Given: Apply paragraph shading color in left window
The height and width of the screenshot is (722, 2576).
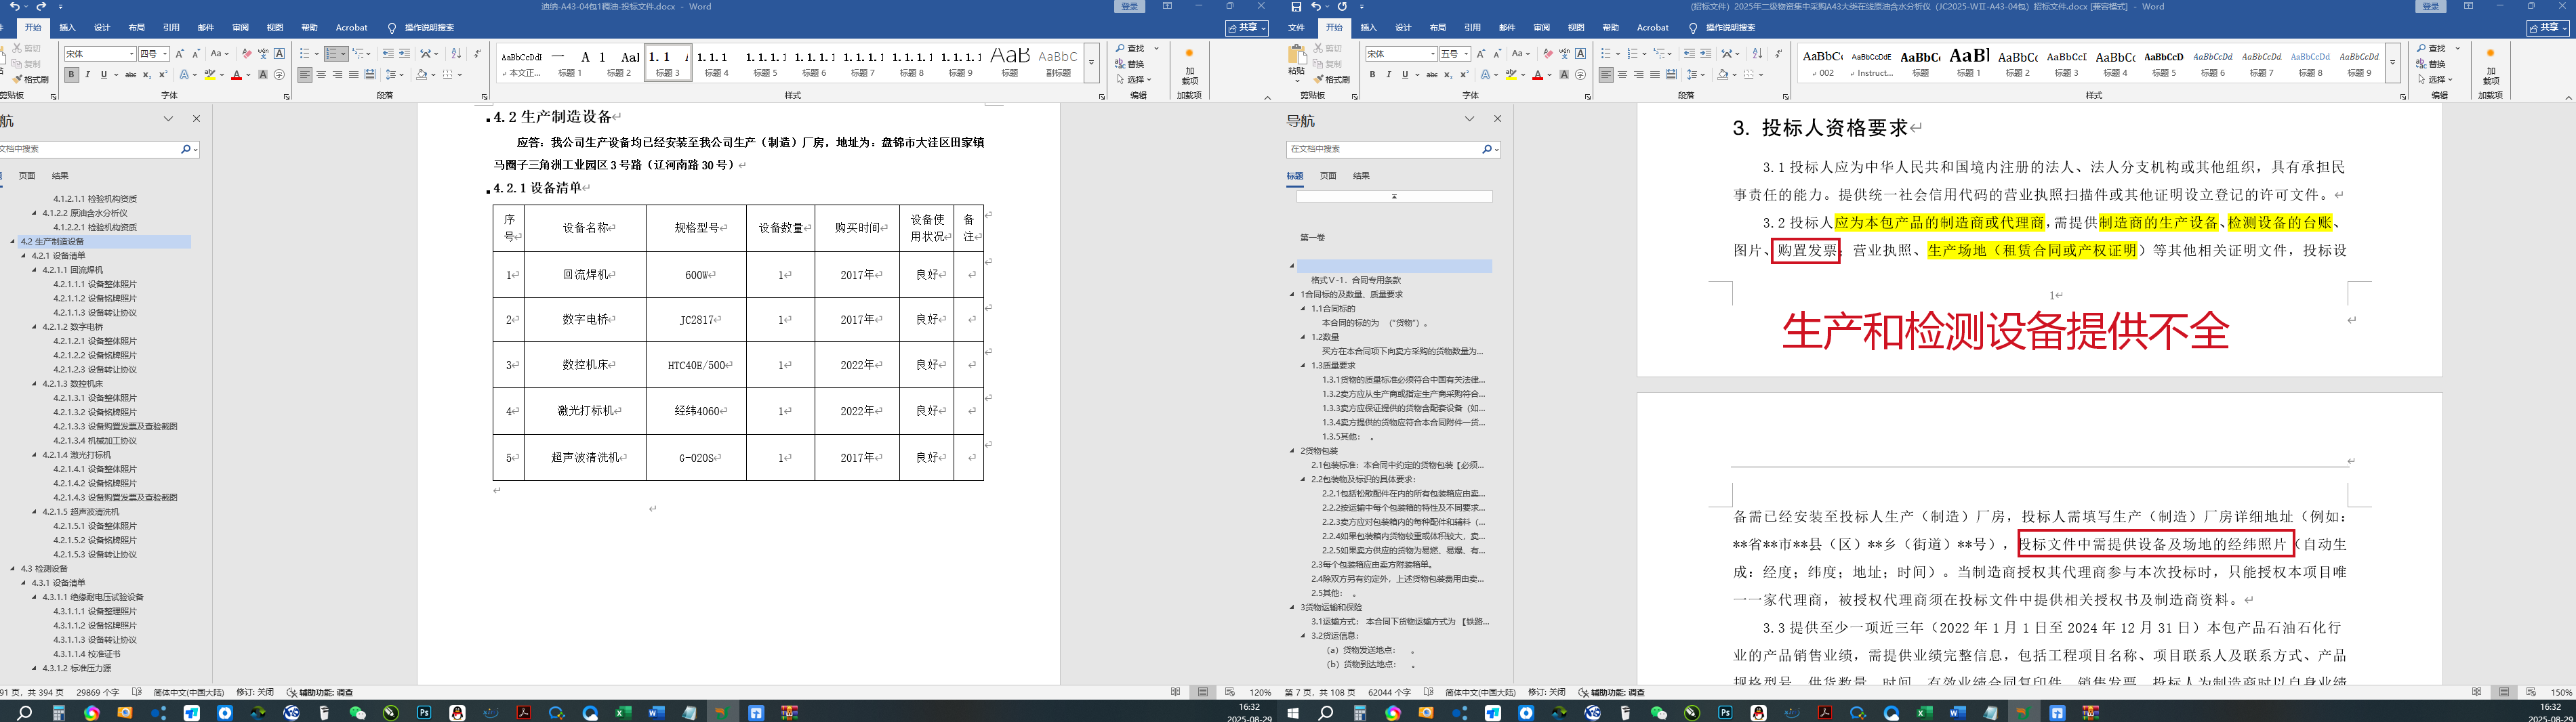Looking at the screenshot, I should pos(422,75).
